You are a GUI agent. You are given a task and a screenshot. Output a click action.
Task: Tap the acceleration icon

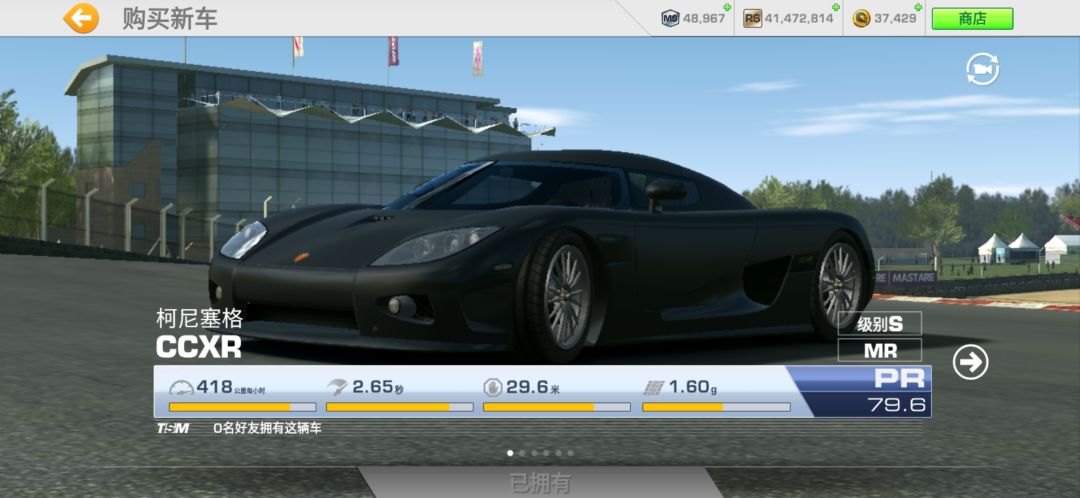[338, 387]
